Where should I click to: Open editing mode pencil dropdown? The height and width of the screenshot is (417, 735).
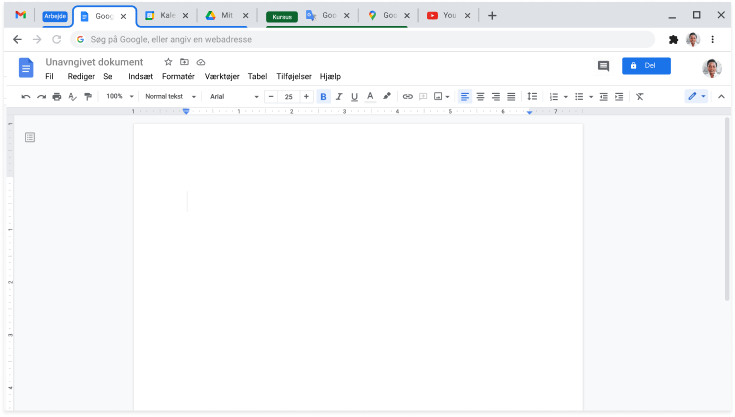(697, 97)
